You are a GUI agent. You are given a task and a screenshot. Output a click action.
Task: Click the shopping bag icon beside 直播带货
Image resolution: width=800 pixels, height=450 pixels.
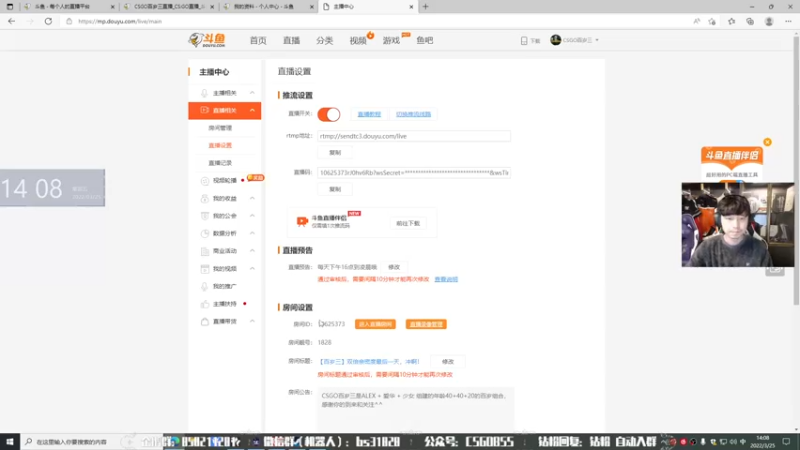pyautogui.click(x=205, y=321)
